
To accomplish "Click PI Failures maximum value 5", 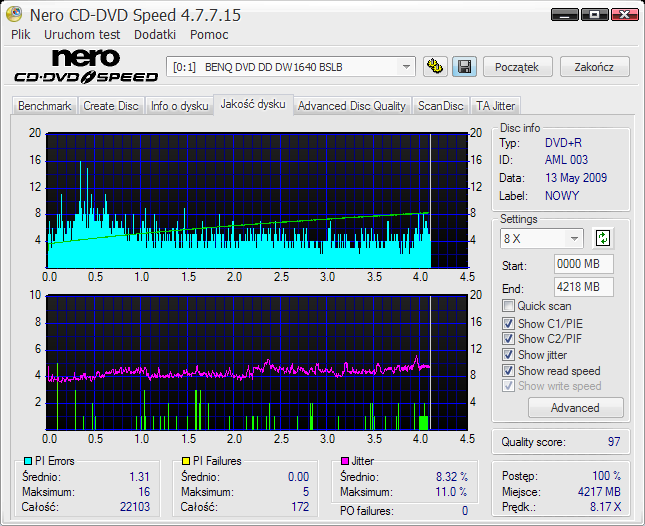I will pyautogui.click(x=306, y=492).
